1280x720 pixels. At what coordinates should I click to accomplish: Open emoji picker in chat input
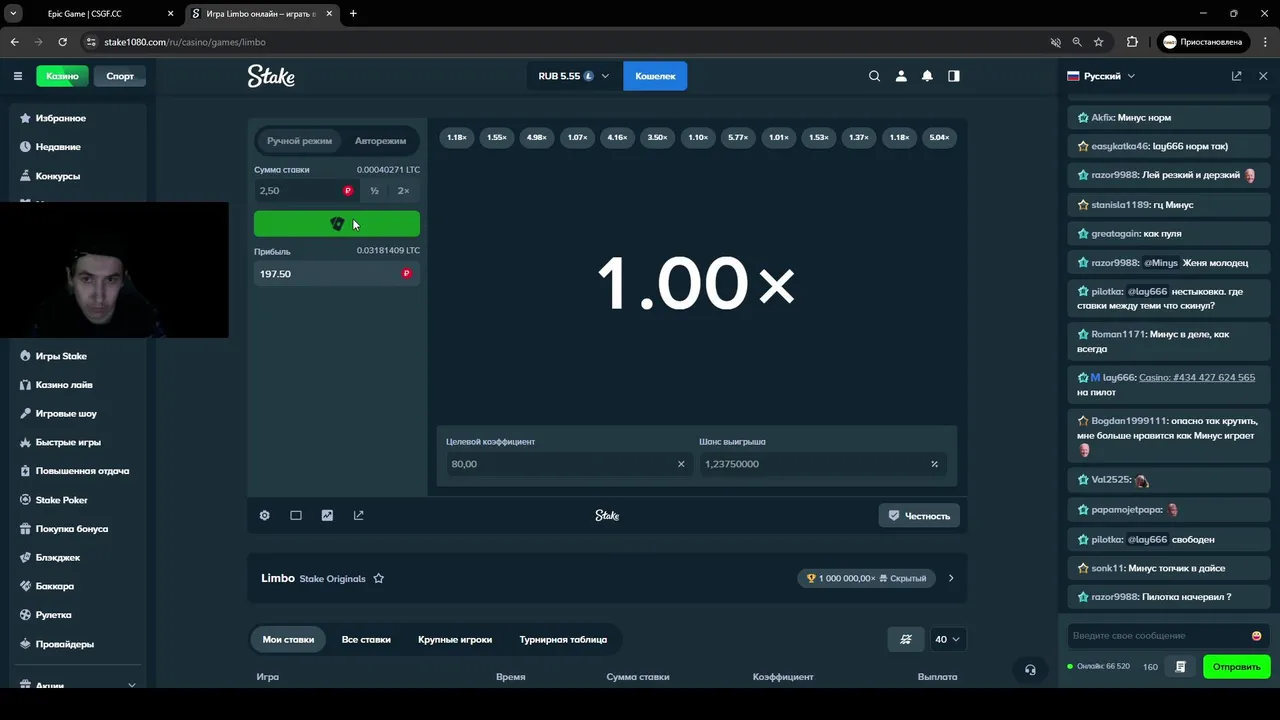pyautogui.click(x=1257, y=636)
